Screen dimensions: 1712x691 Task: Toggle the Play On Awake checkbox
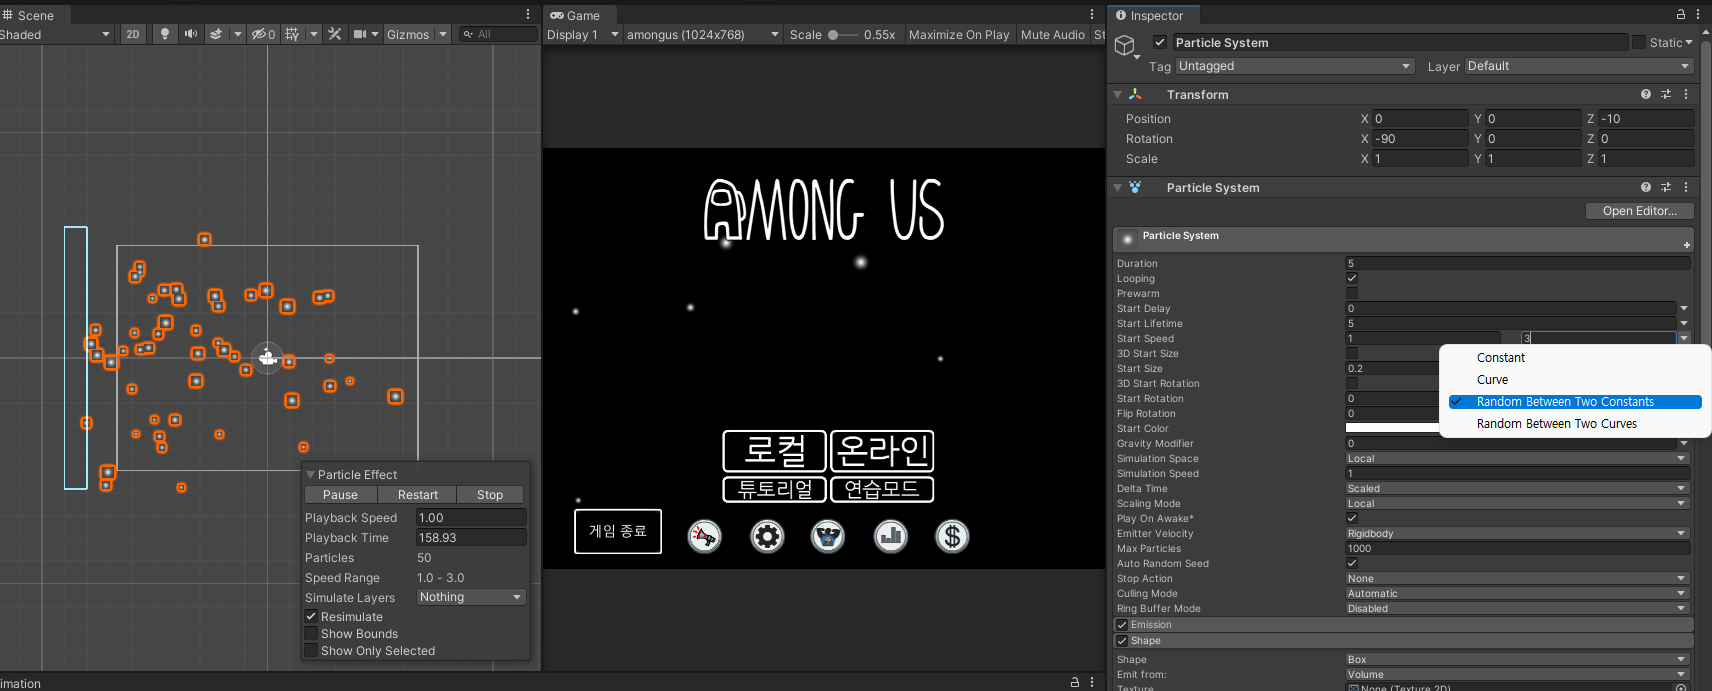coord(1352,518)
